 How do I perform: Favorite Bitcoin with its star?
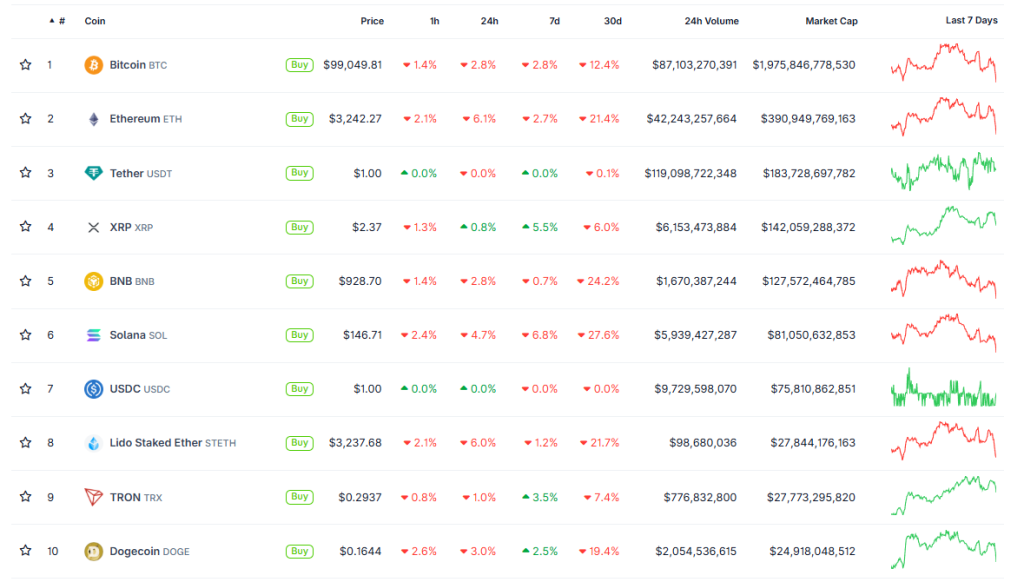tap(25, 65)
